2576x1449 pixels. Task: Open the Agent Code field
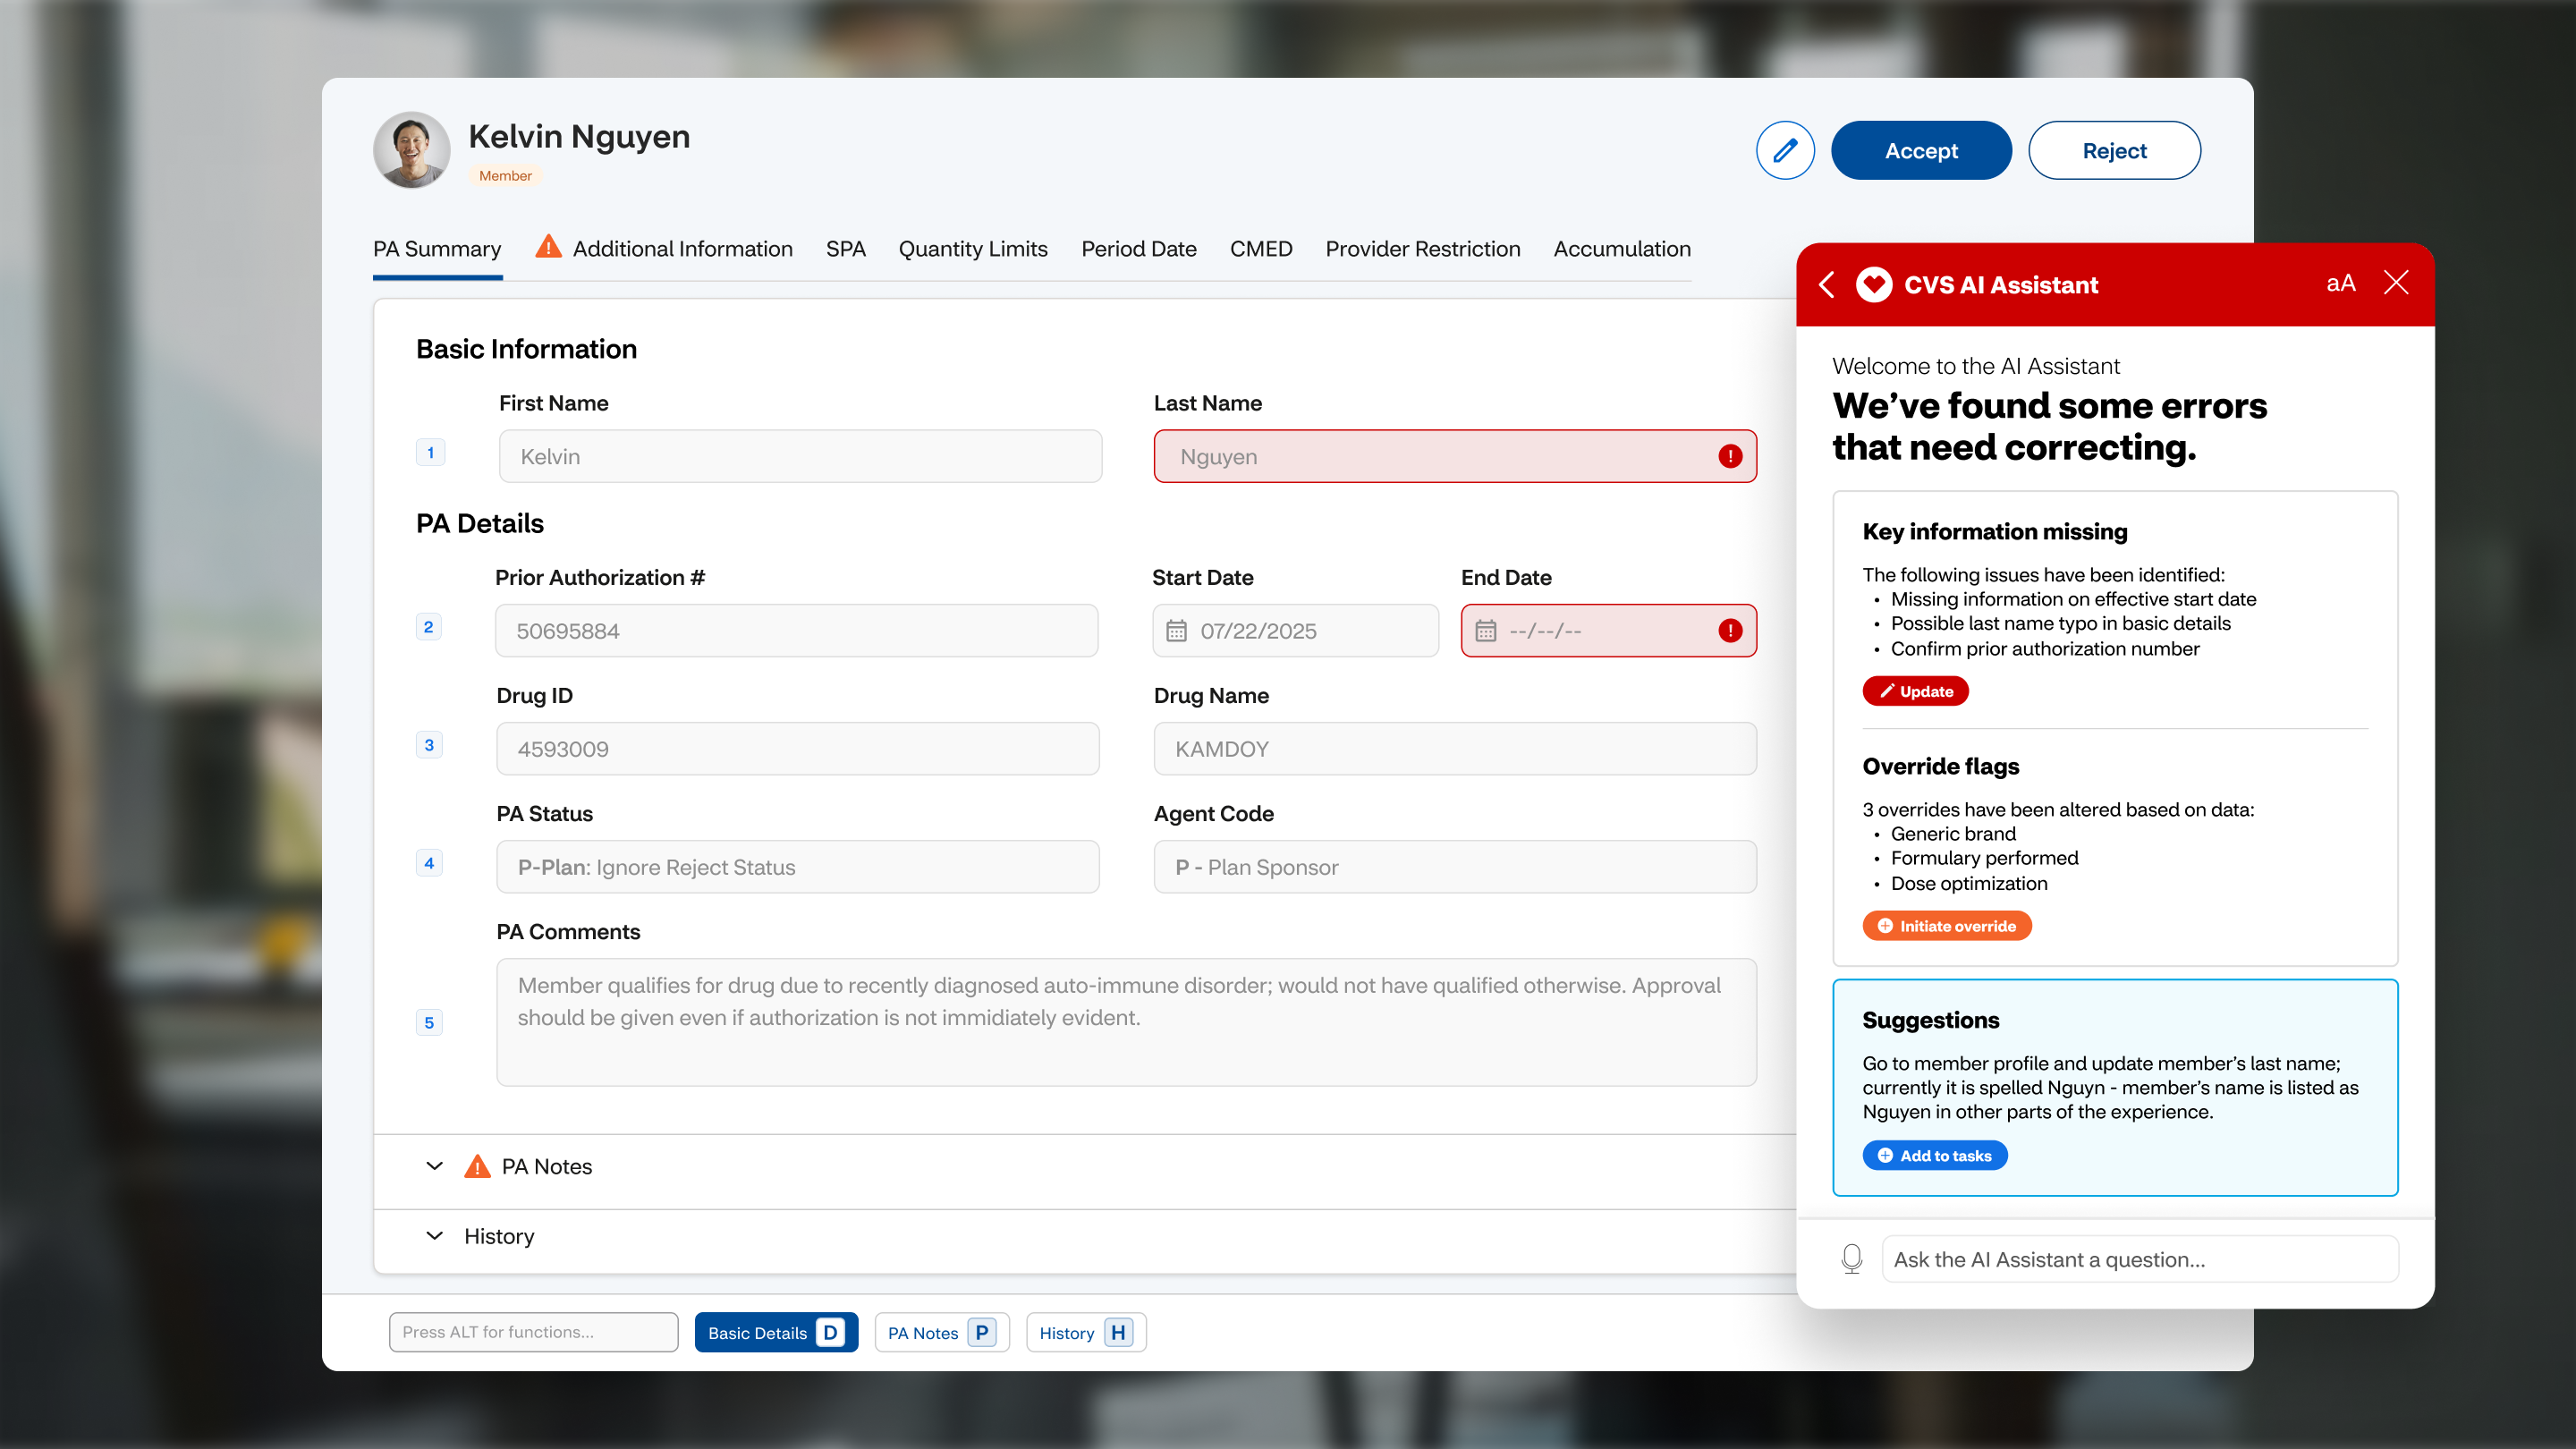[x=1455, y=867]
